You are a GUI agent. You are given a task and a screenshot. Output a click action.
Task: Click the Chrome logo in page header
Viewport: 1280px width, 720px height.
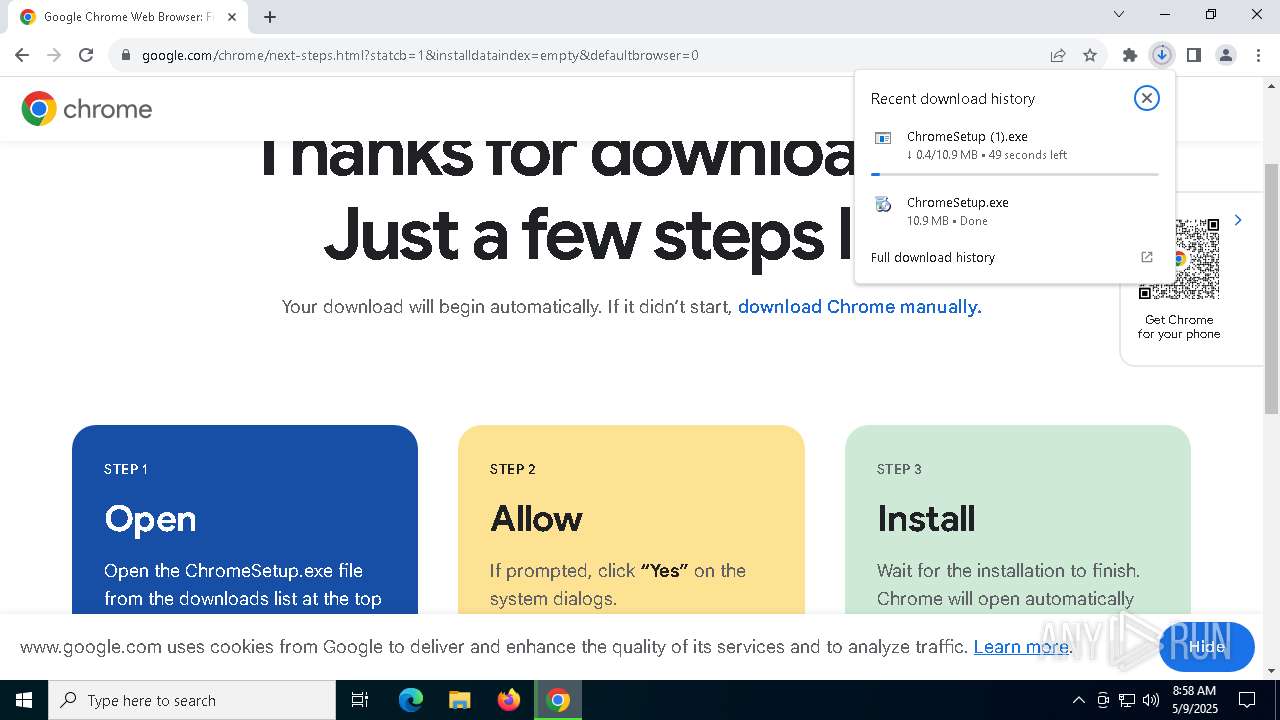tap(87, 108)
